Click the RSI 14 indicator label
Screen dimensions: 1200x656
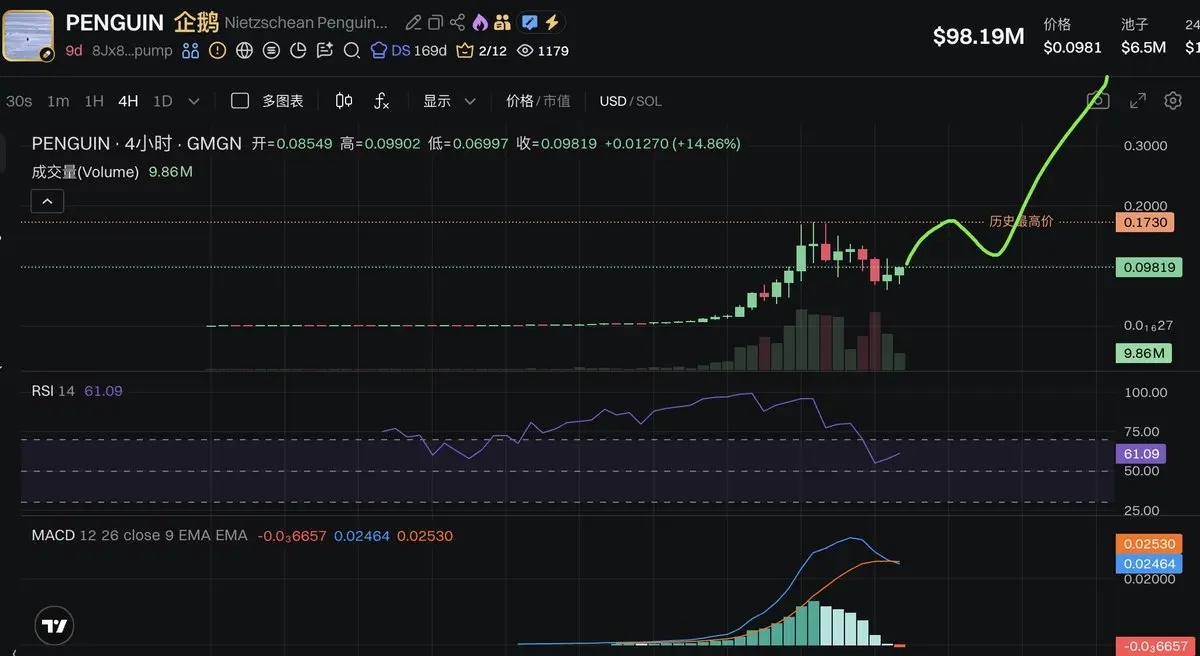tap(53, 391)
